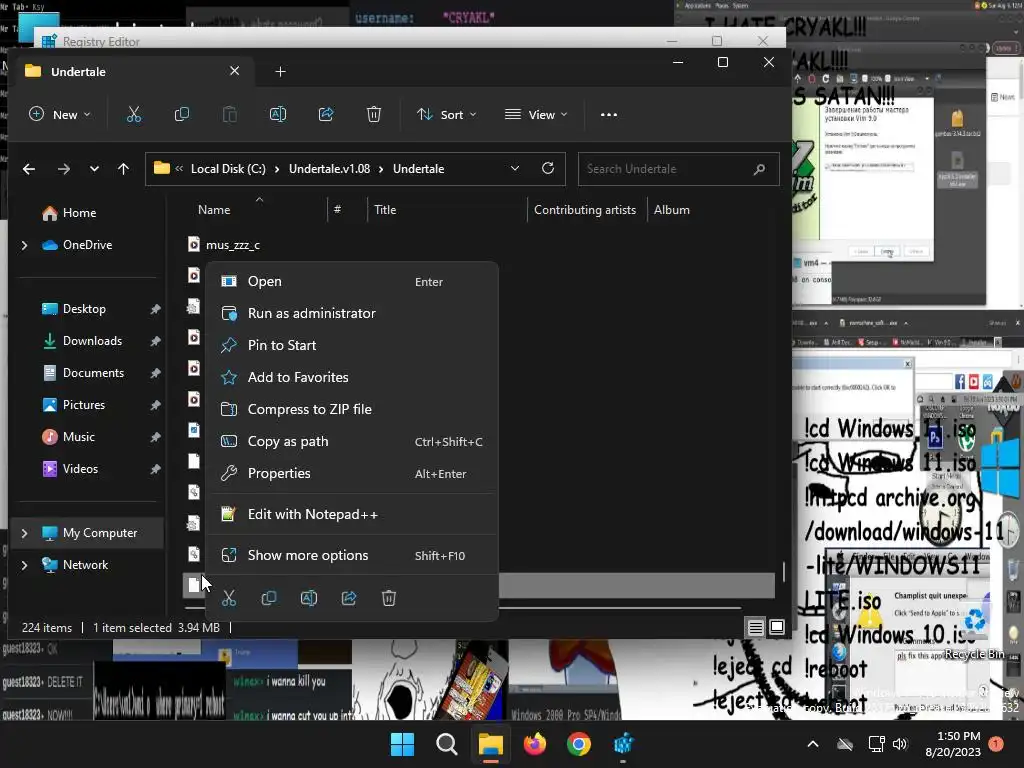Viewport: 1024px width, 768px height.
Task: Sort by the Title column header
Action: 385,210
